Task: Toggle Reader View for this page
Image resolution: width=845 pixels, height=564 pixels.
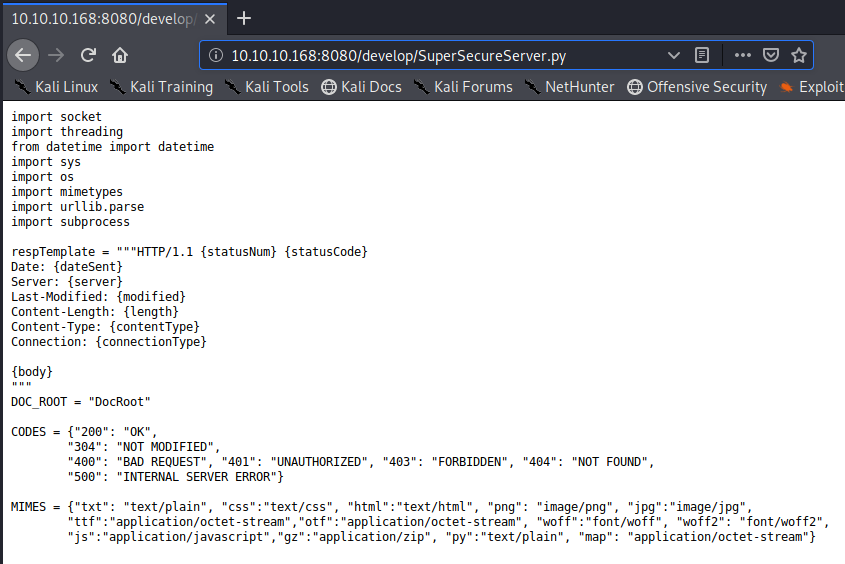Action: point(702,55)
